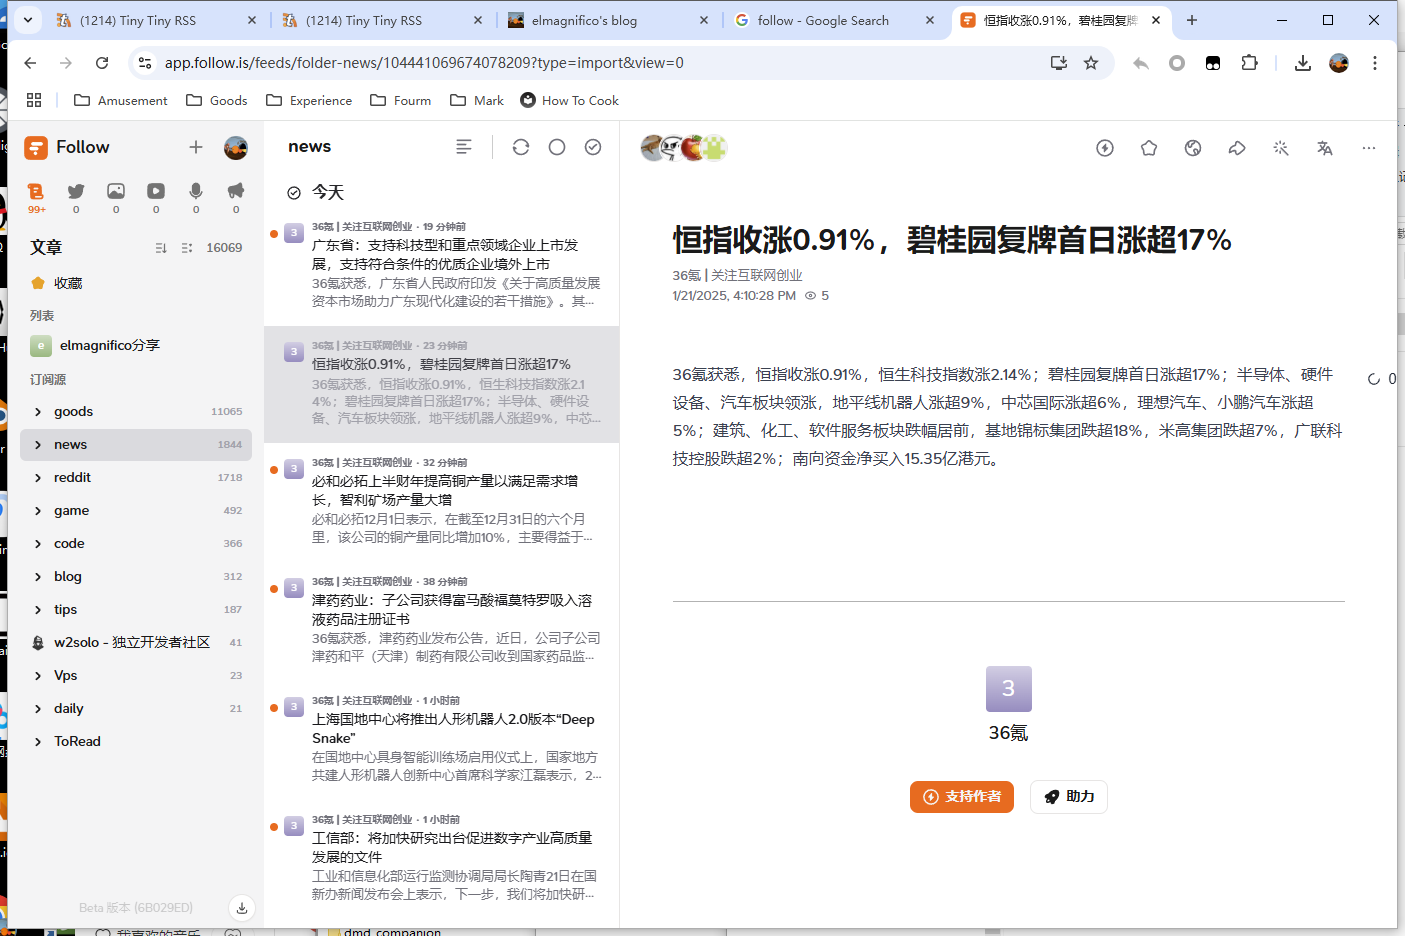Open more article actions ellipsis menu
The width and height of the screenshot is (1405, 936).
tap(1369, 148)
